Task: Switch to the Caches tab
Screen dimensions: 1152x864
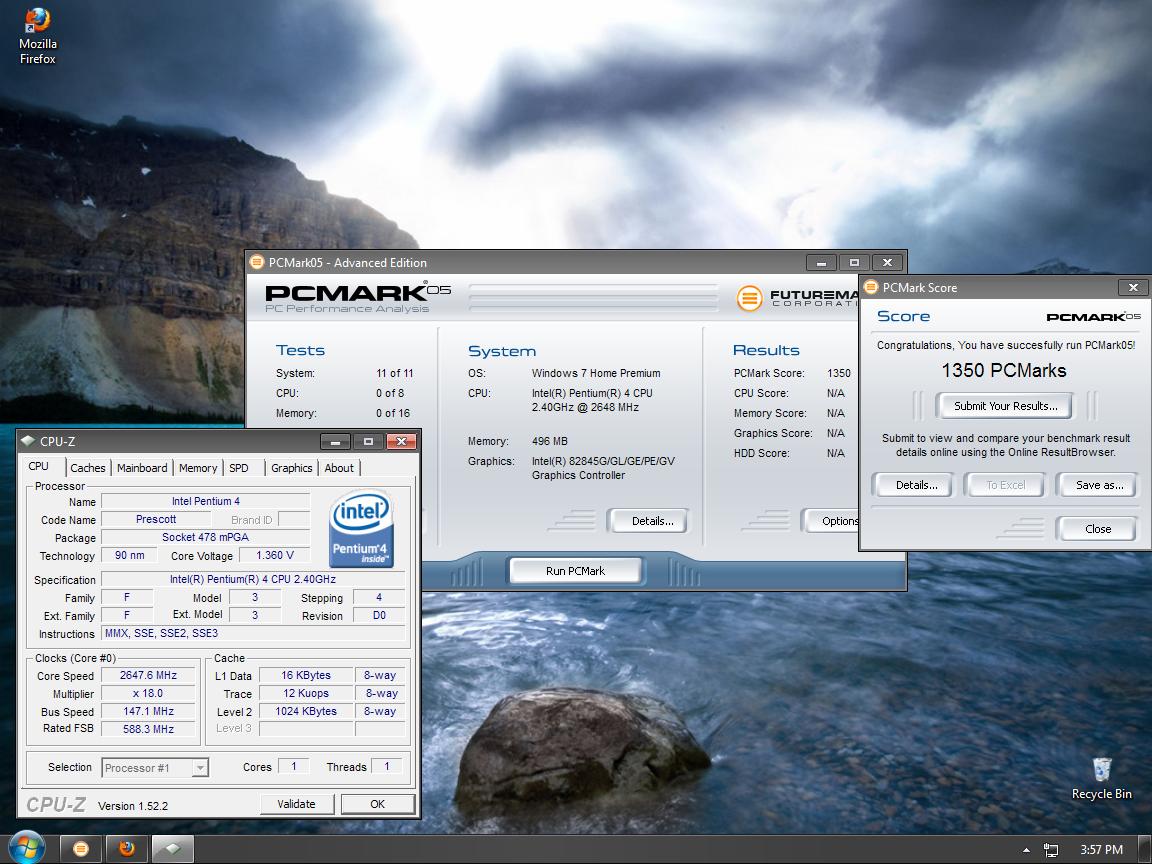Action: tap(87, 468)
